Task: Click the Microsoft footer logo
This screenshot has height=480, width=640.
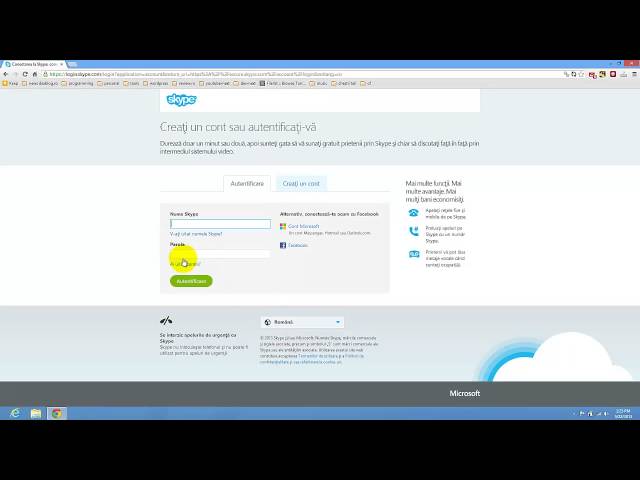Action: click(x=464, y=393)
